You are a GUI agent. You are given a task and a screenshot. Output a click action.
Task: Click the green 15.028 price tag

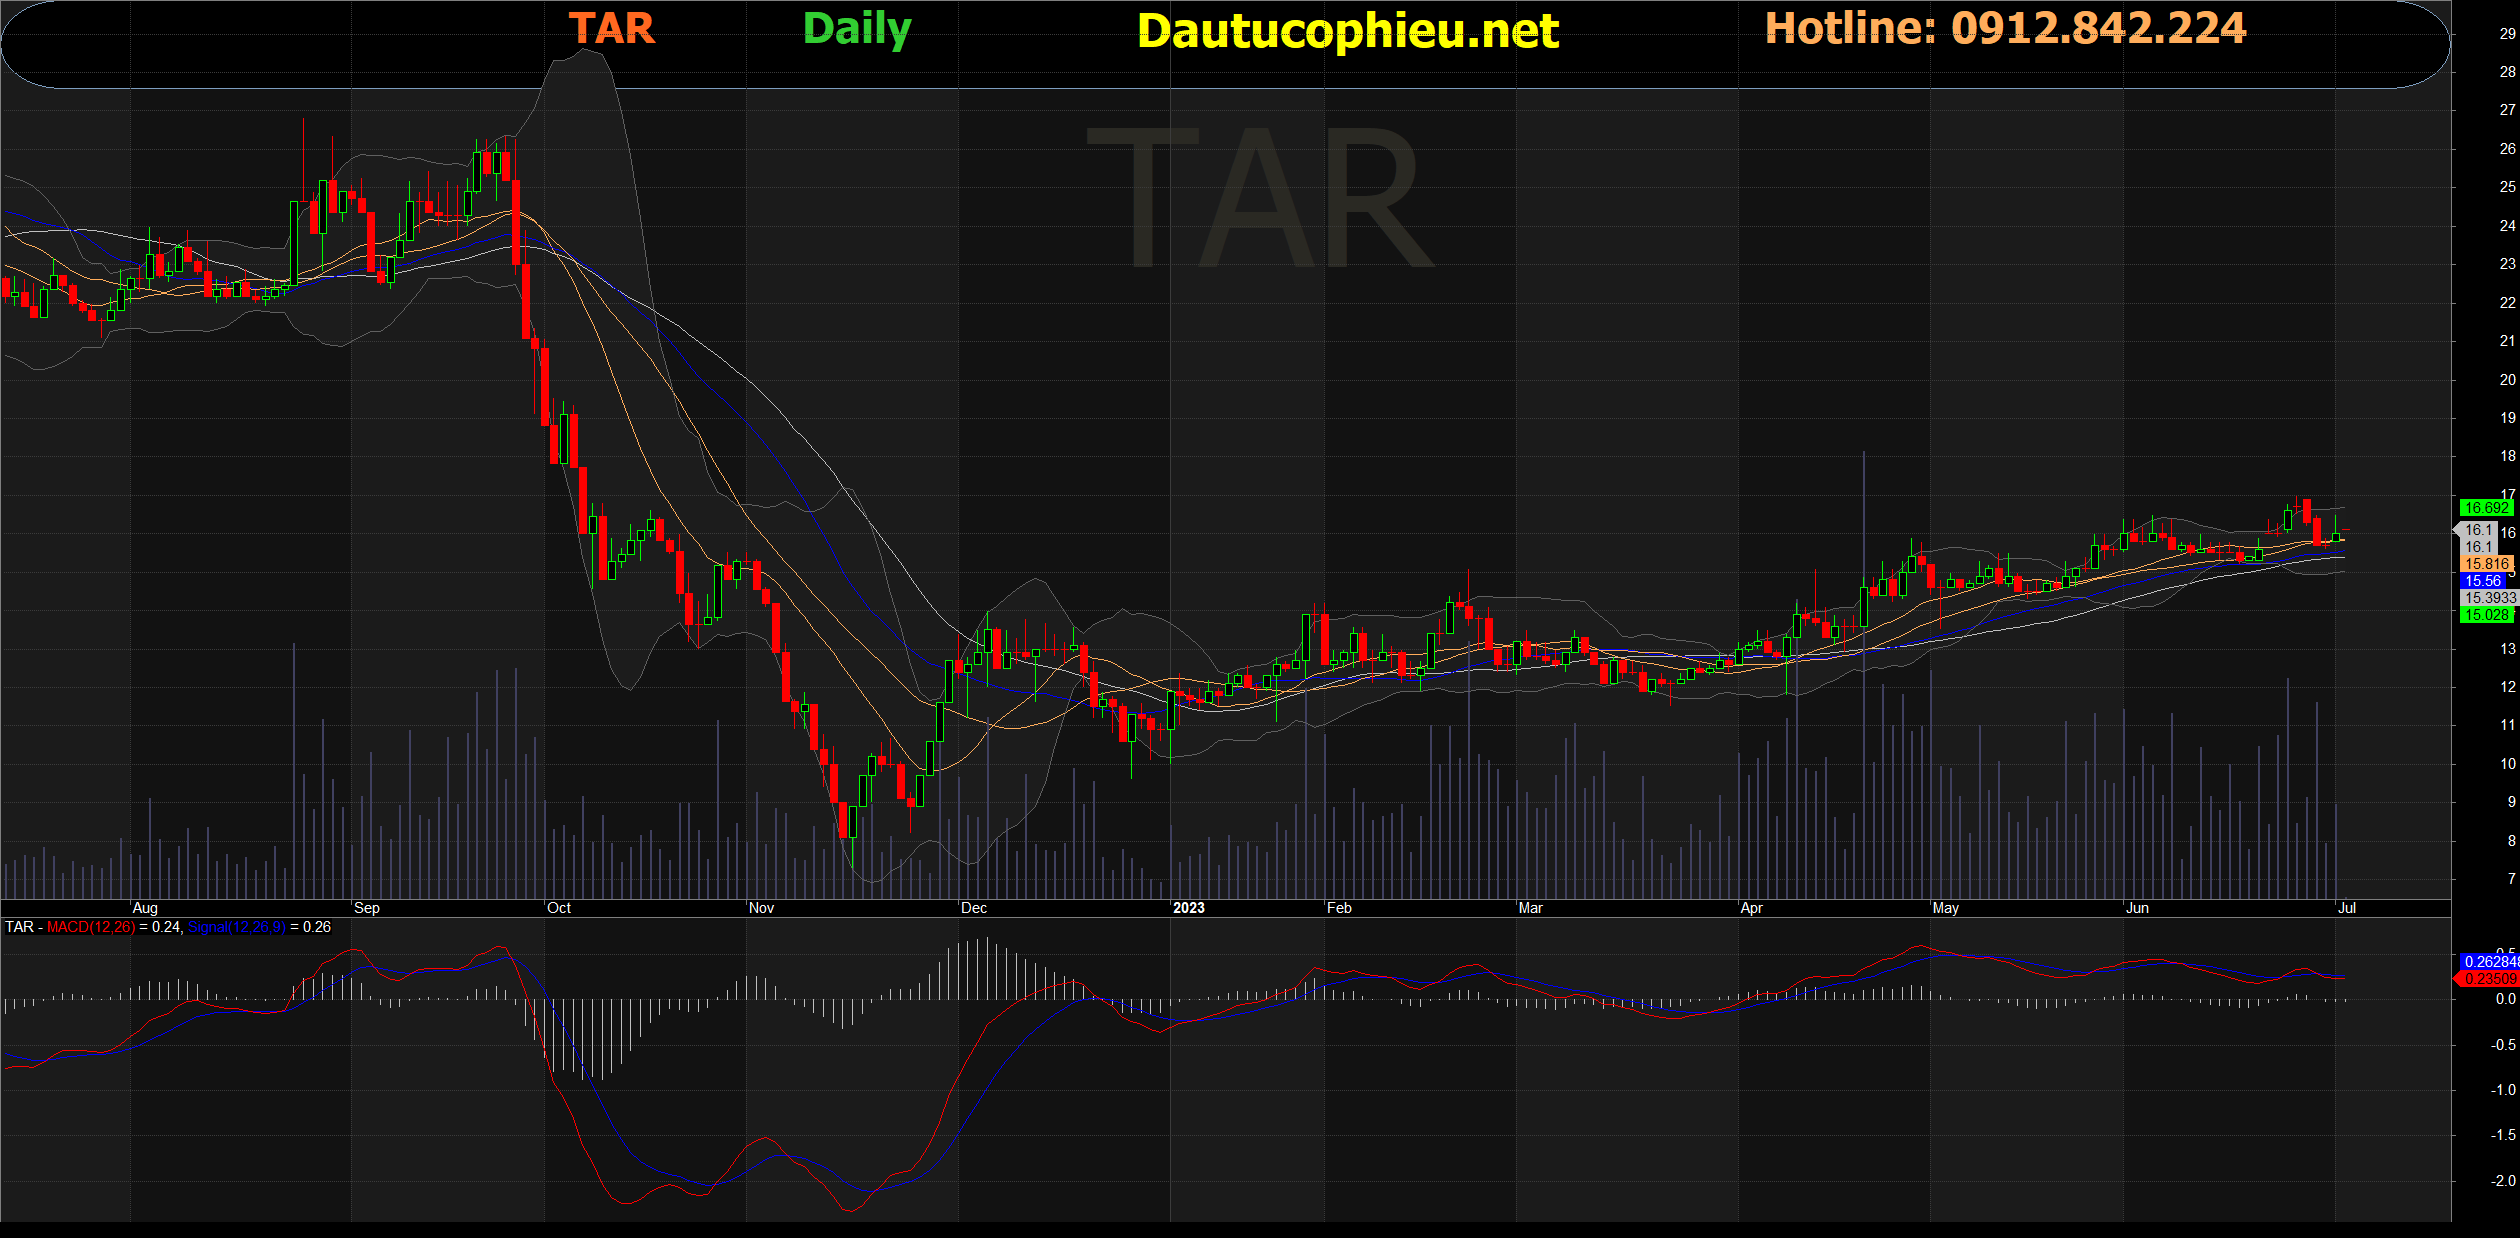click(x=2485, y=615)
